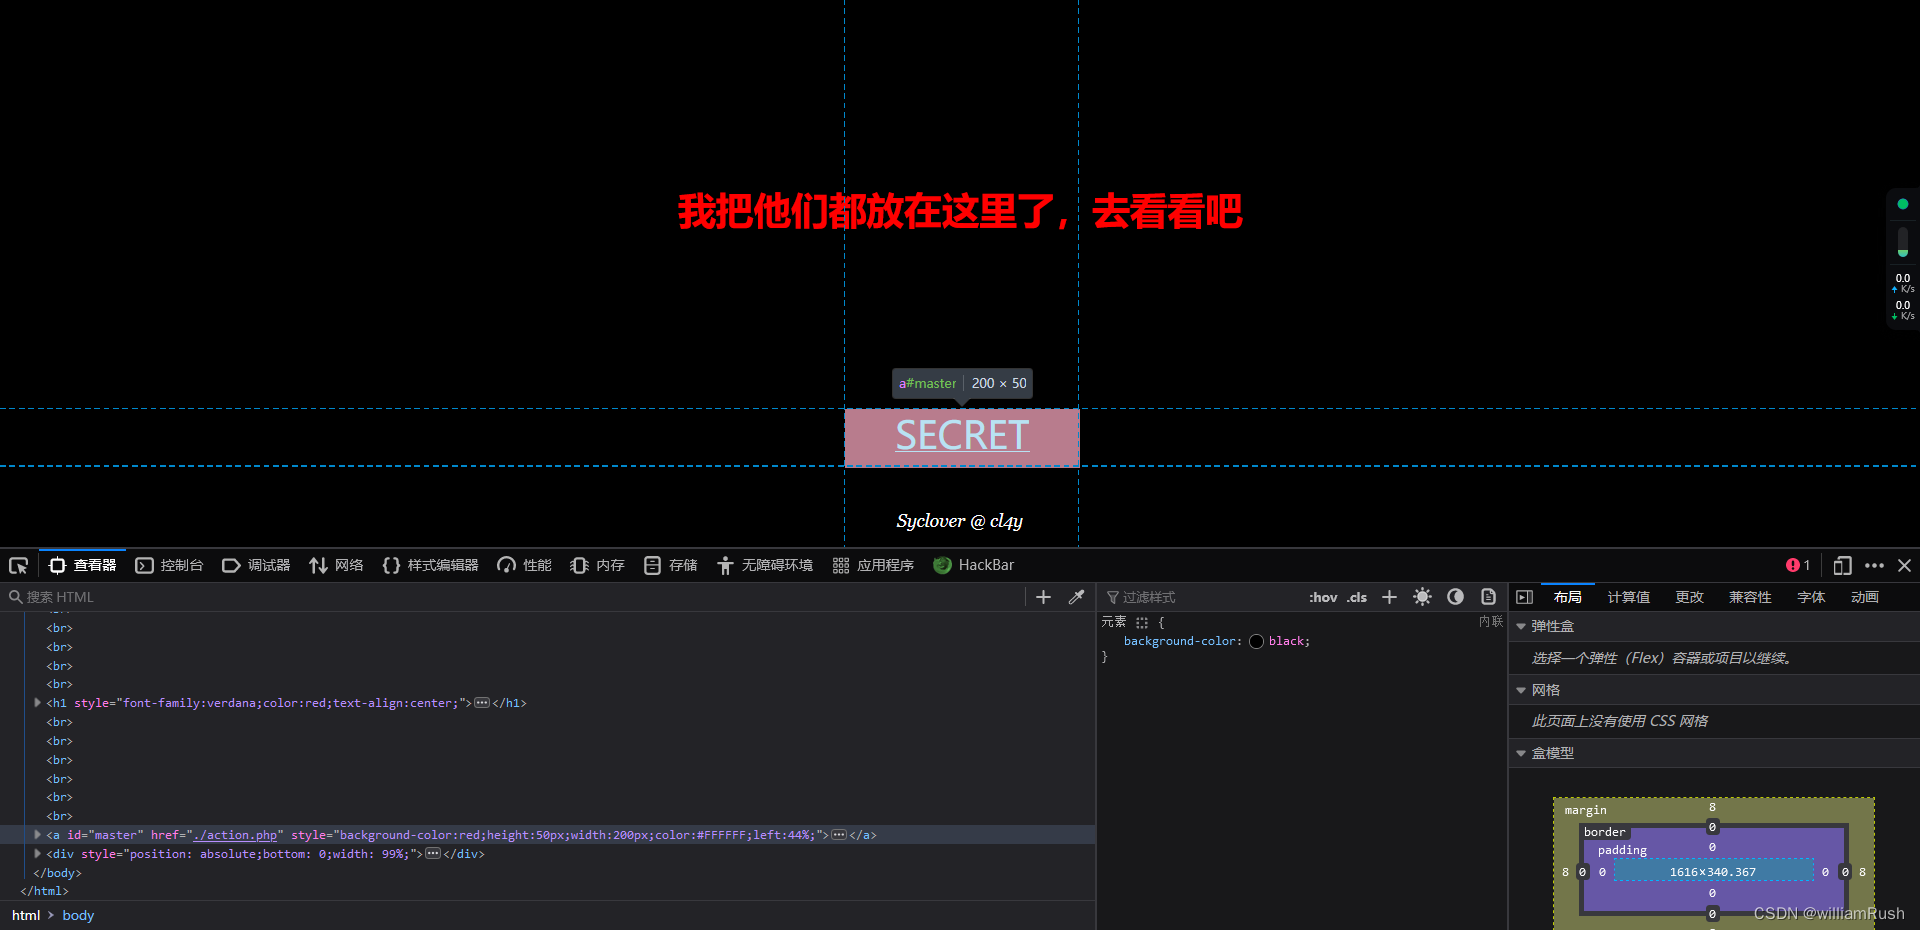1920x930 pixels.
Task: Collapse the 网格 Grid section
Action: click(1521, 690)
